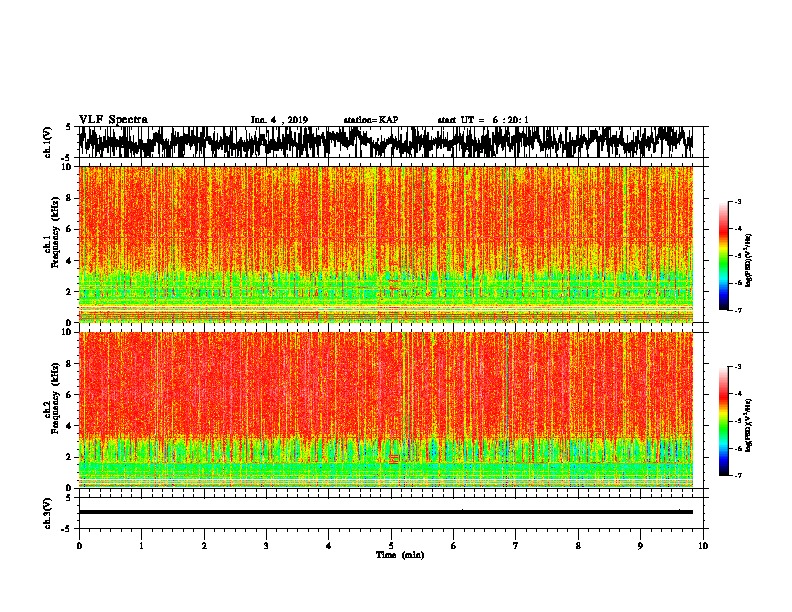Click the time axis tick label "0"
The height and width of the screenshot is (612, 792).
(79, 546)
